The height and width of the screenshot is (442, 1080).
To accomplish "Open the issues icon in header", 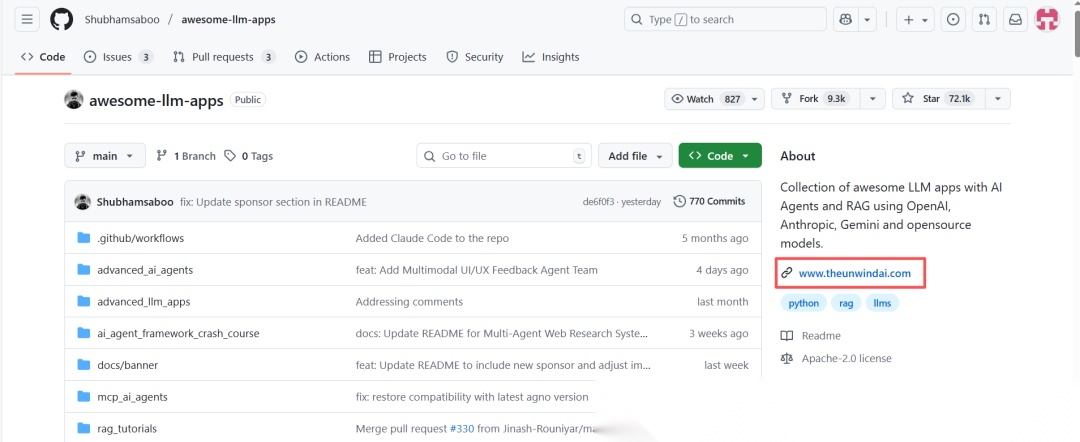I will 953,20.
